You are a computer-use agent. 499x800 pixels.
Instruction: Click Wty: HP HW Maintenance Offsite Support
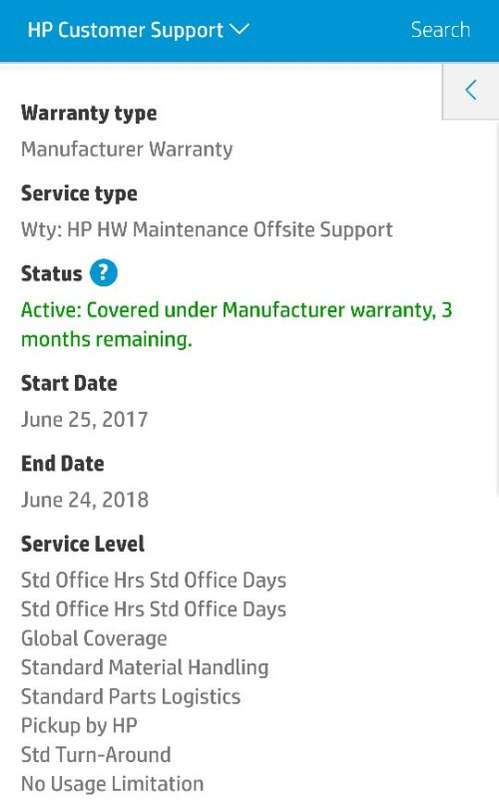(x=207, y=230)
